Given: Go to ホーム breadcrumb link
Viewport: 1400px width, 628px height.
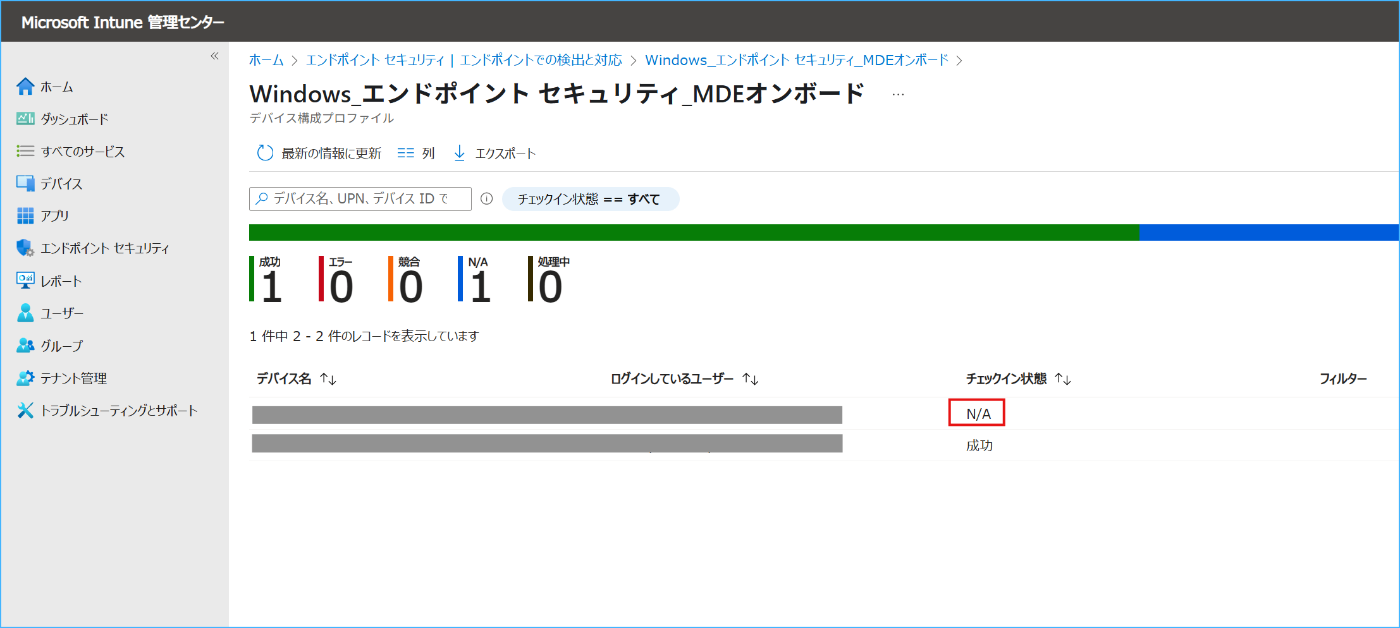Looking at the screenshot, I should point(266,60).
